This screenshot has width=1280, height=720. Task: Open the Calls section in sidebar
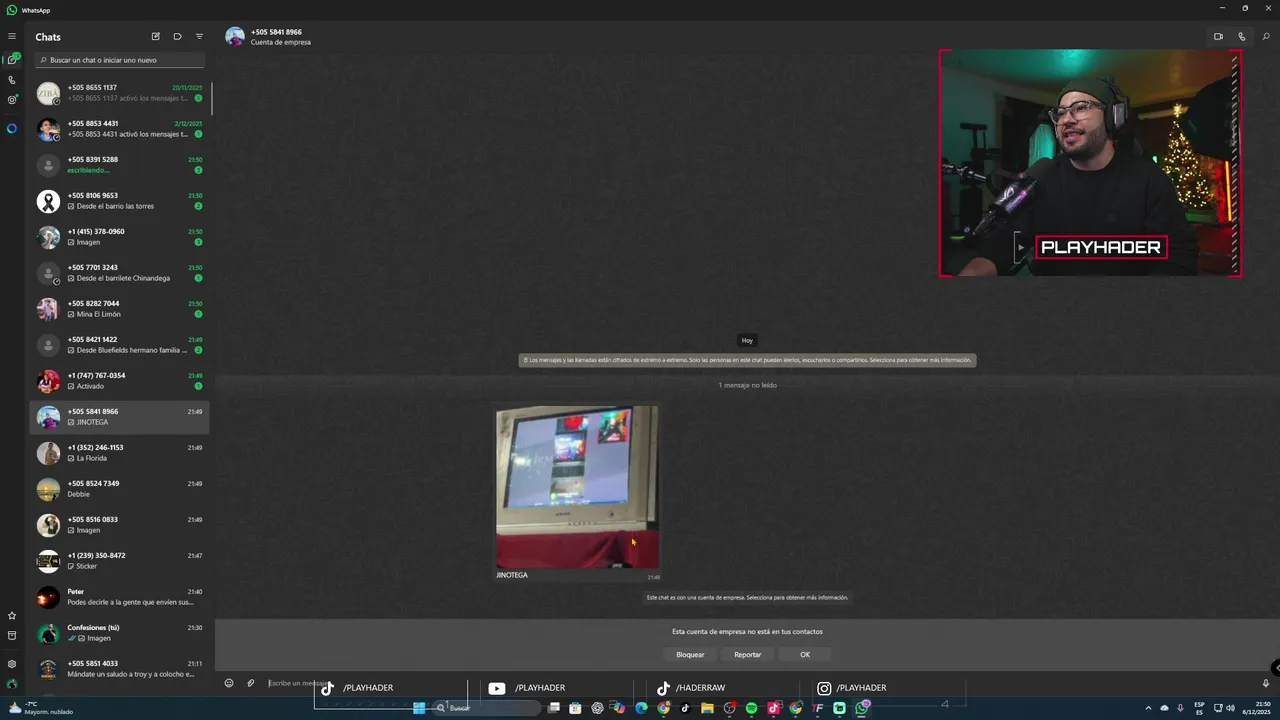12,80
